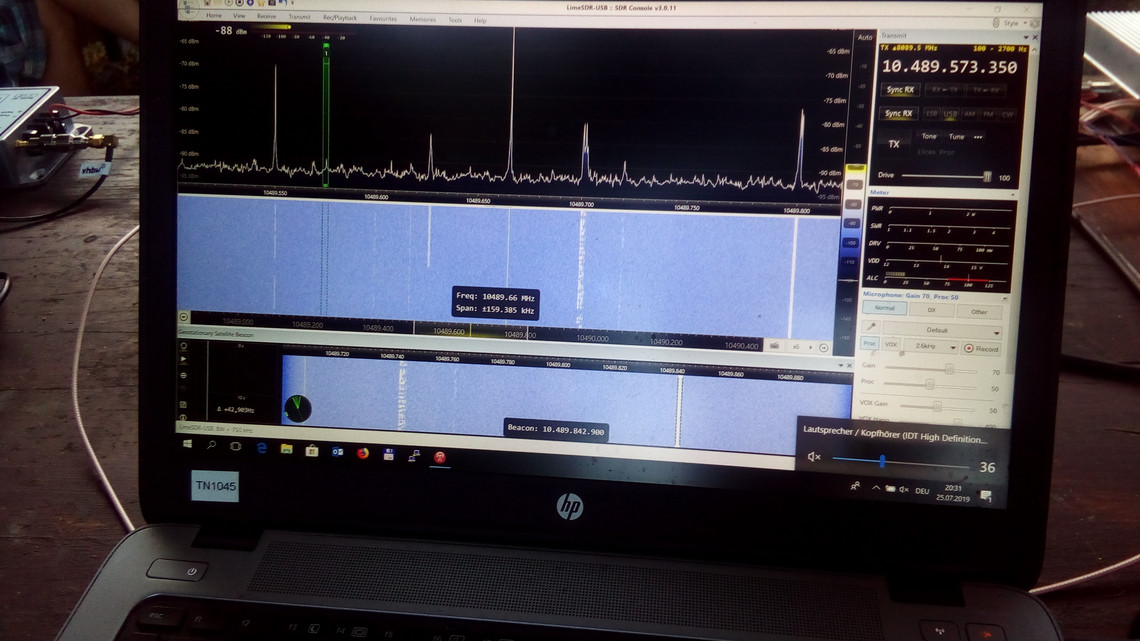Unmute the speaker in volume flyout
The image size is (1140, 641).
click(x=814, y=456)
